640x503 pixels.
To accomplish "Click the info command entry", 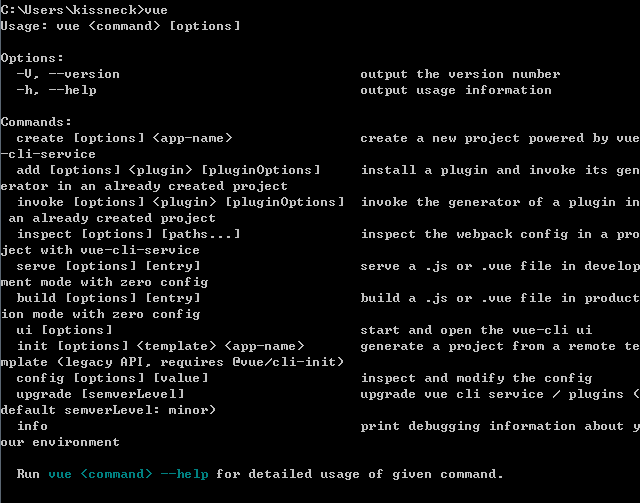I will click(x=32, y=426).
